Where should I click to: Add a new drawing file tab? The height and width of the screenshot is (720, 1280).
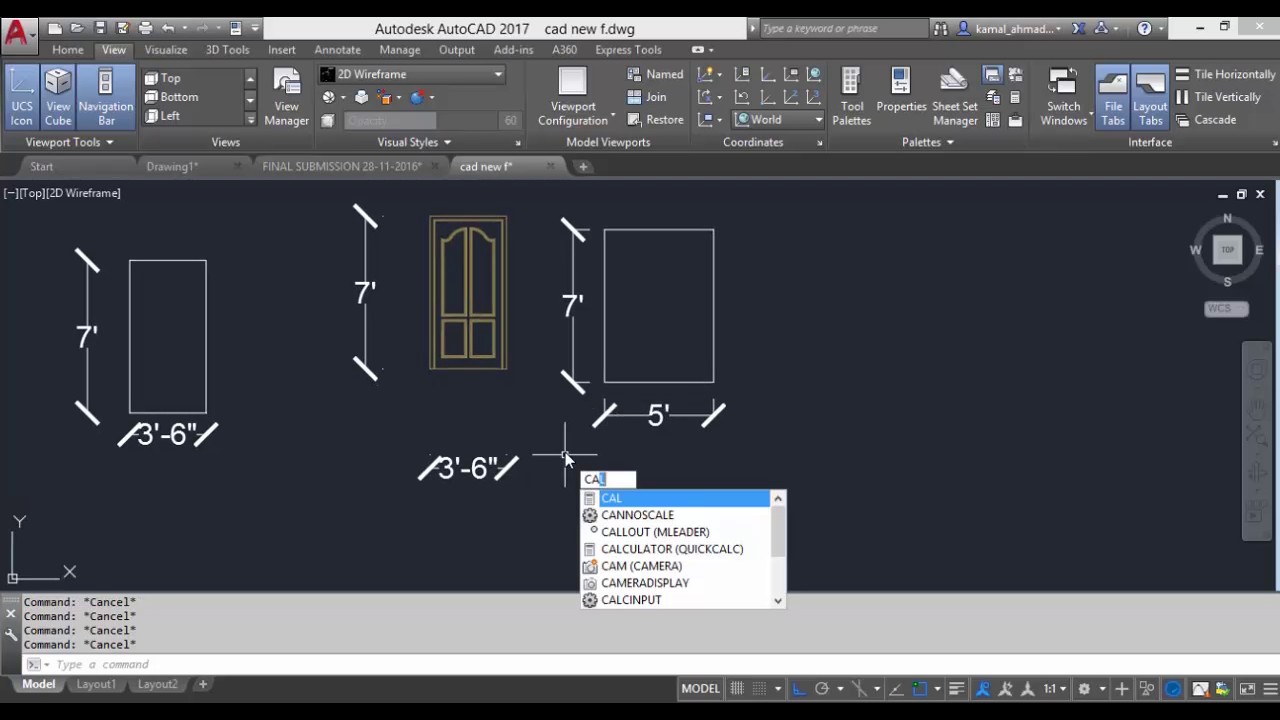(x=583, y=166)
